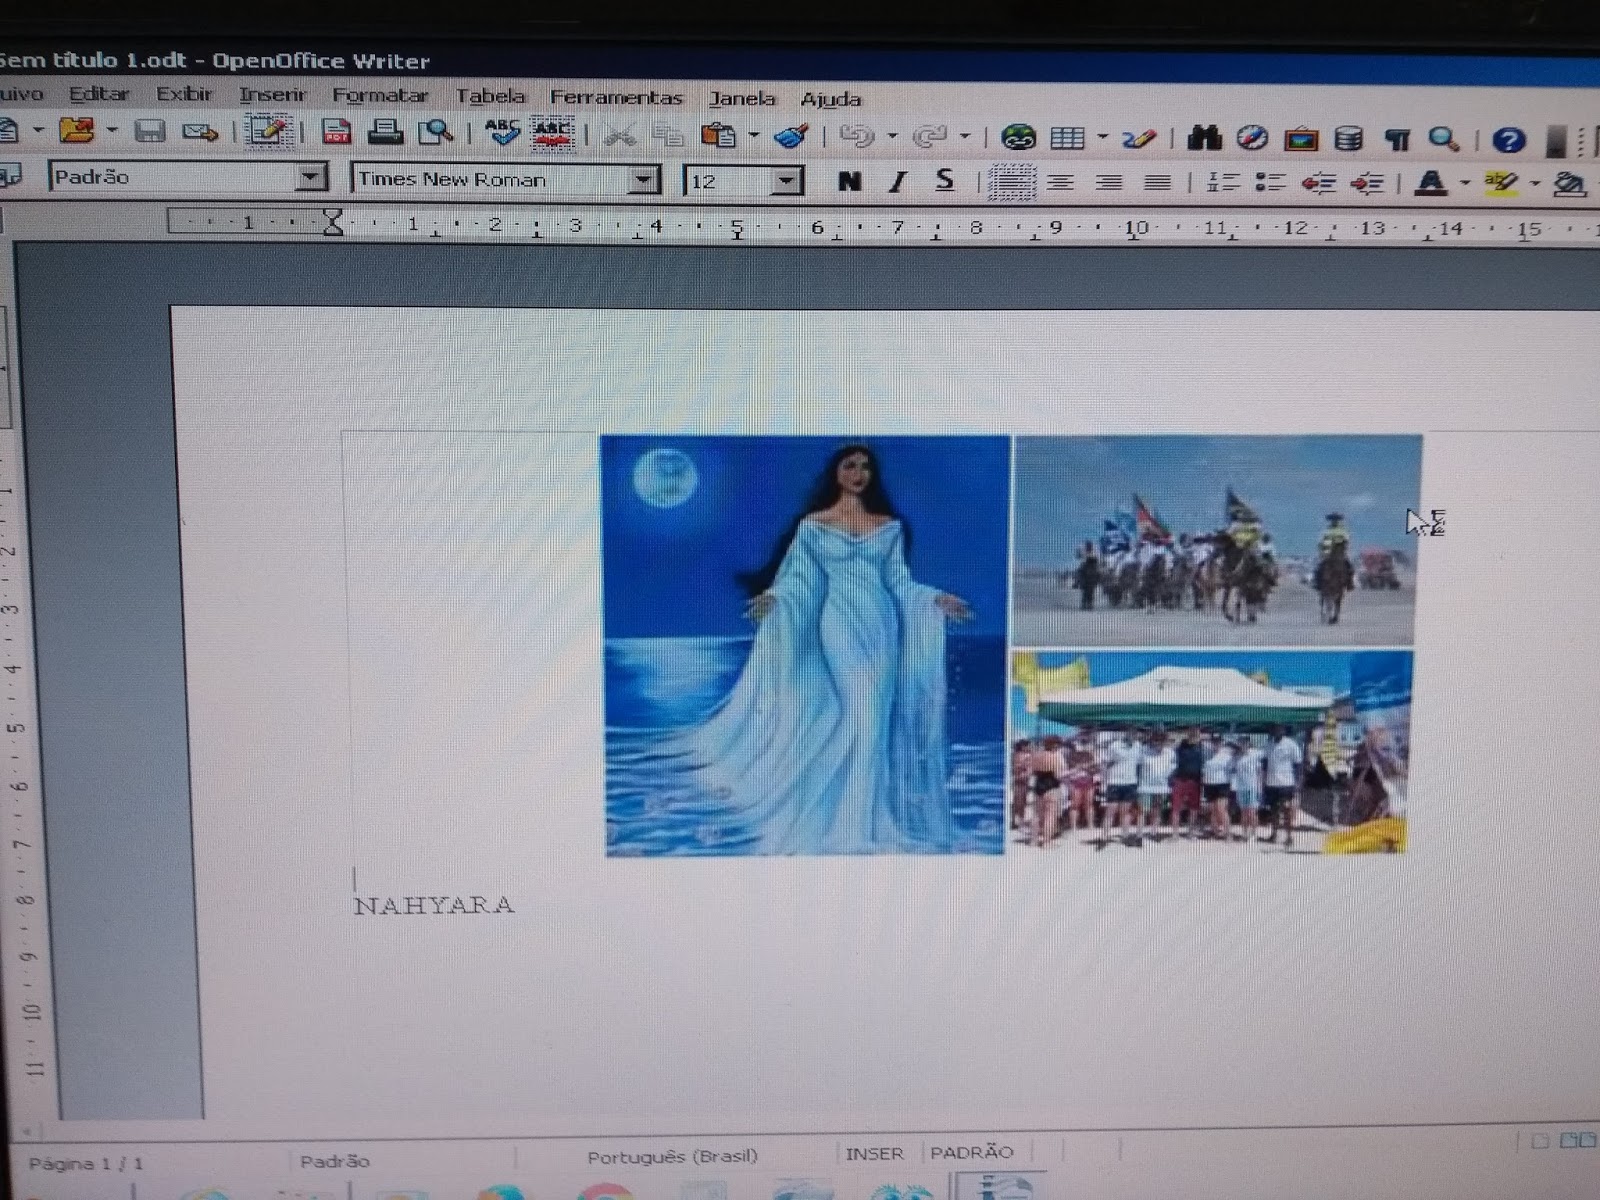Screen dimensions: 1600x1200
Task: Click INSER mode in status bar
Action: [874, 1154]
